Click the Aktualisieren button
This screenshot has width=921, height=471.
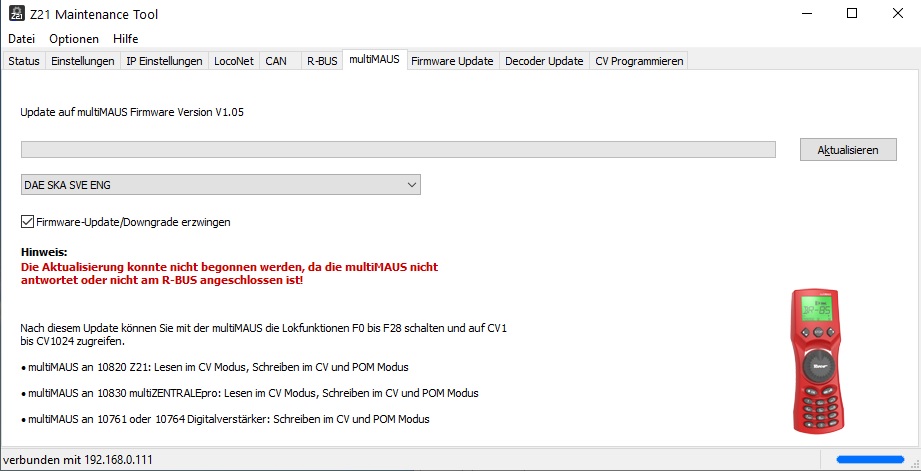click(x=848, y=150)
